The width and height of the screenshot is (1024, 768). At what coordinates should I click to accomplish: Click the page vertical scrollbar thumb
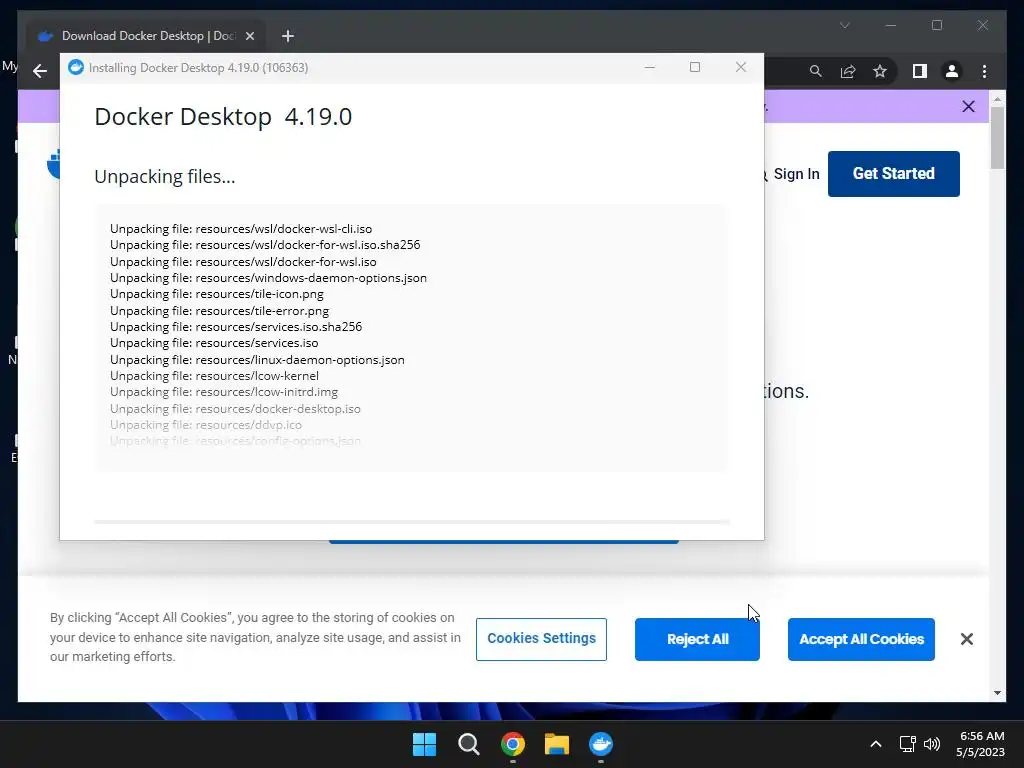click(997, 138)
